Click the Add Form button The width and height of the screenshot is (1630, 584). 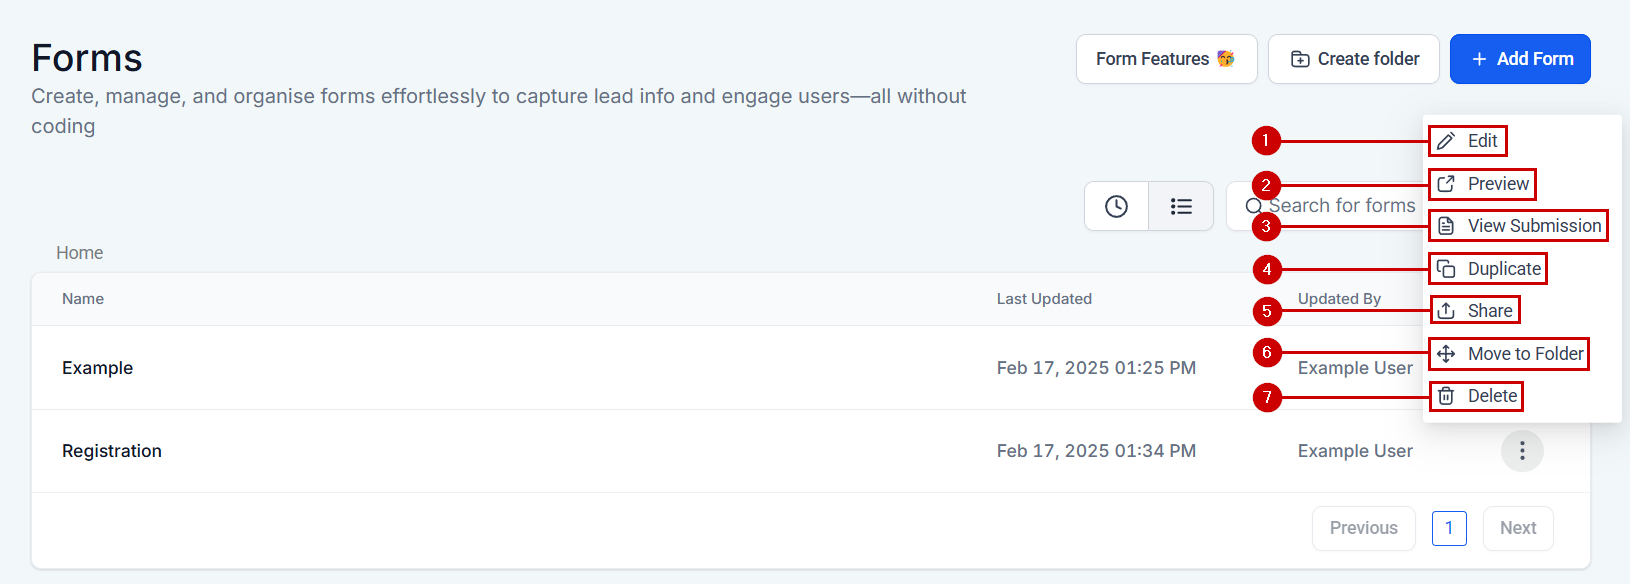pos(1520,59)
